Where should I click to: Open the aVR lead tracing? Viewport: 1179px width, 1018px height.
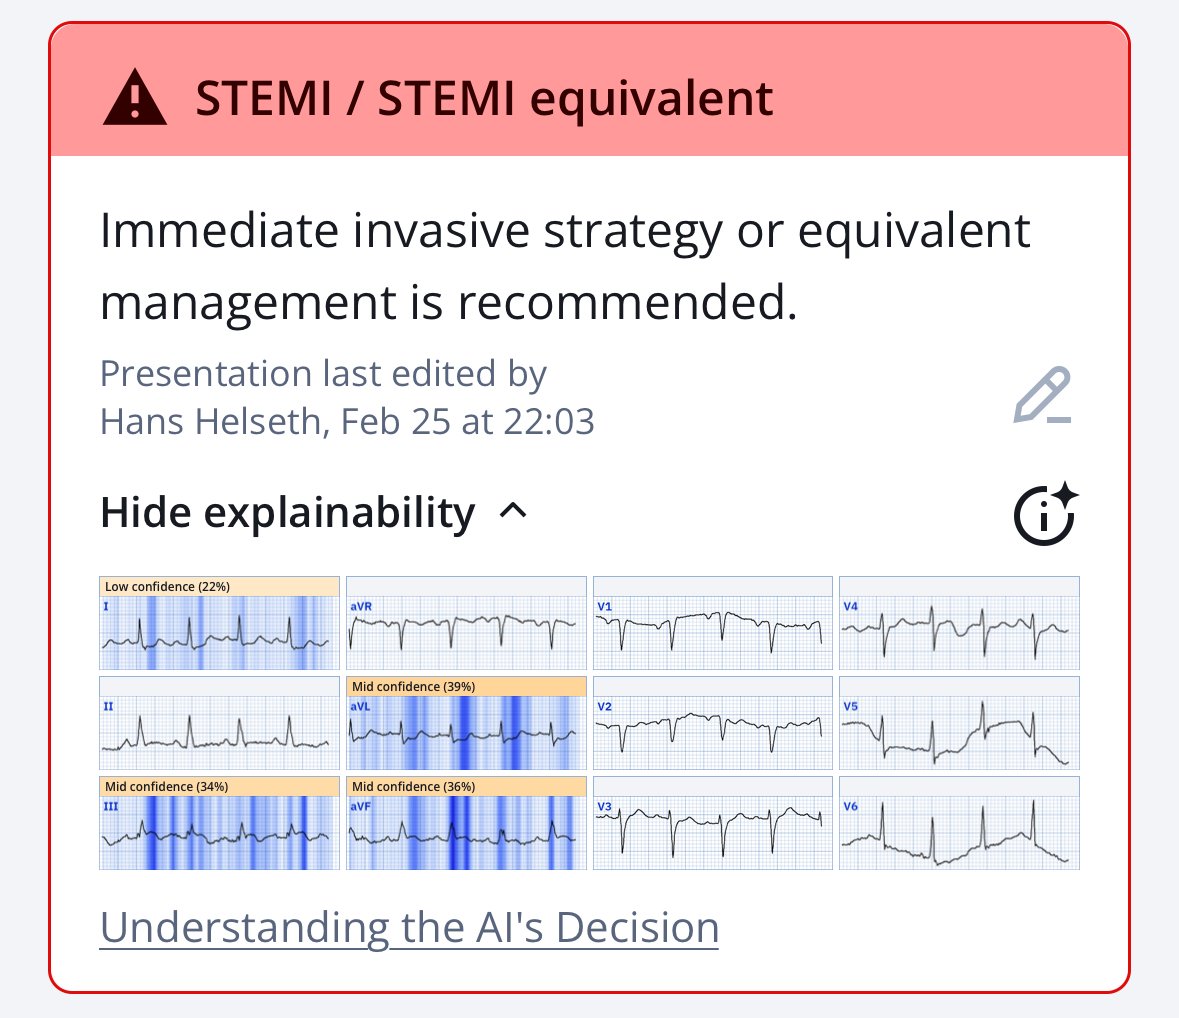466,623
